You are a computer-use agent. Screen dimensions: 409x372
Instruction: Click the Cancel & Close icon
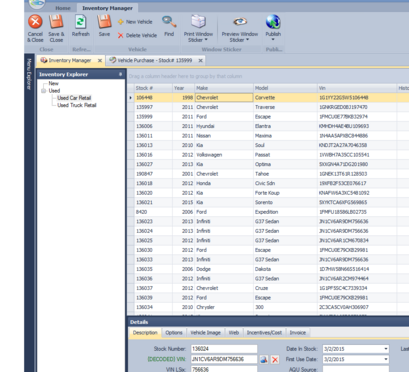tap(35, 22)
